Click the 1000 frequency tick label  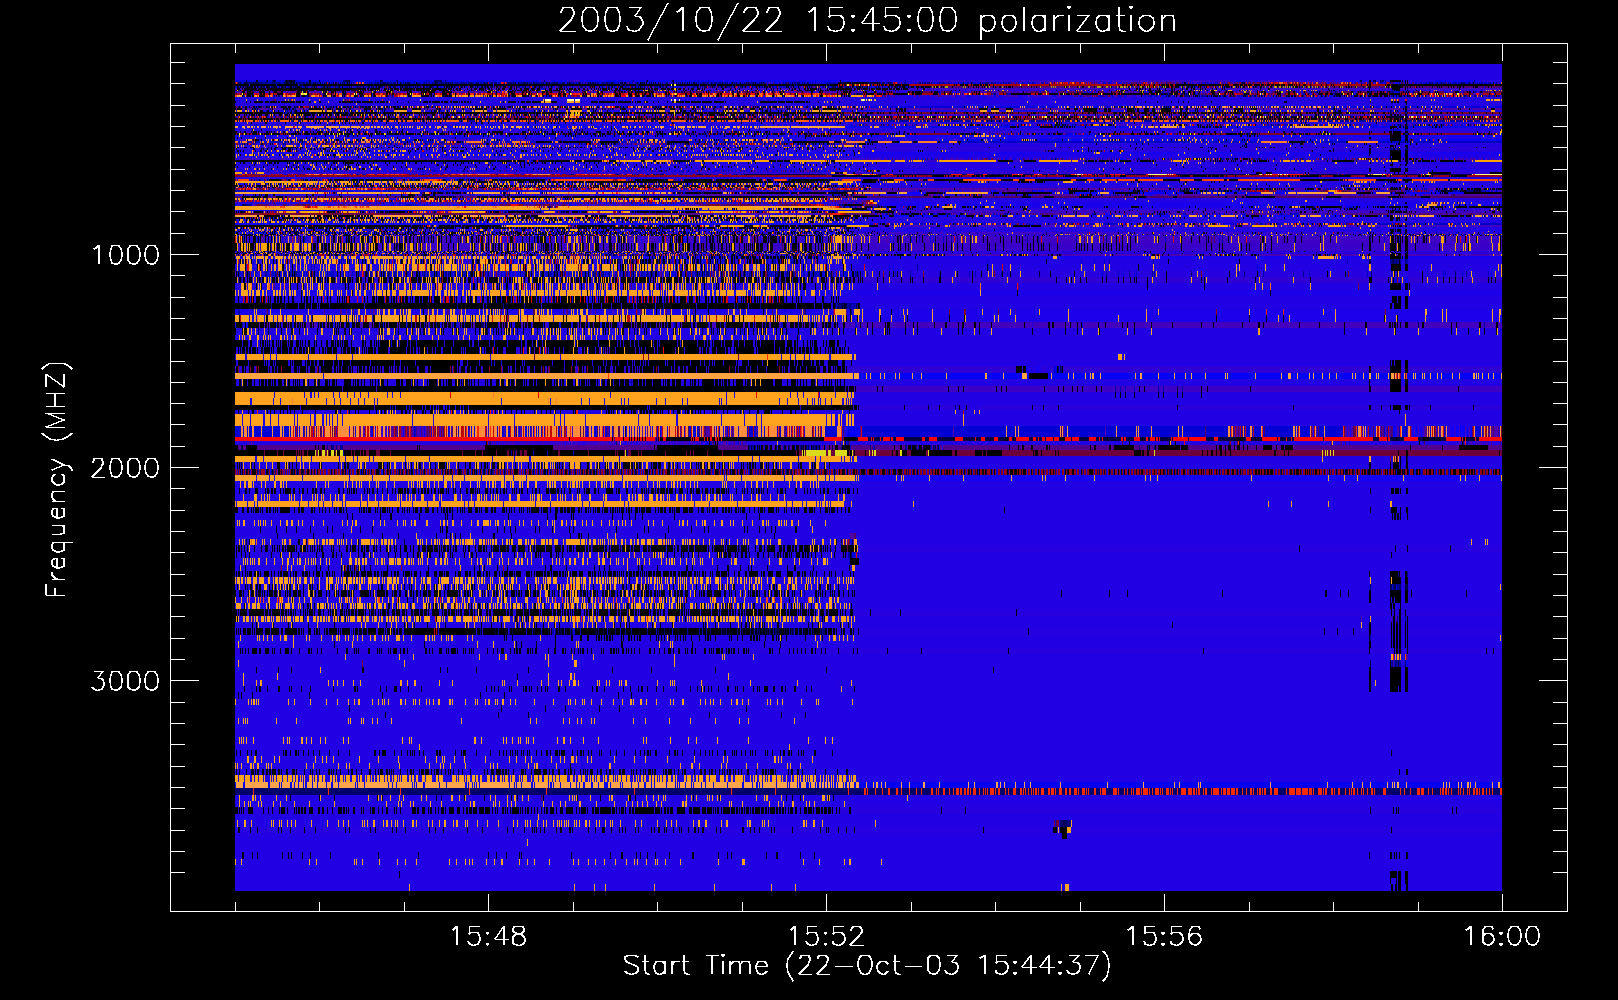point(125,255)
